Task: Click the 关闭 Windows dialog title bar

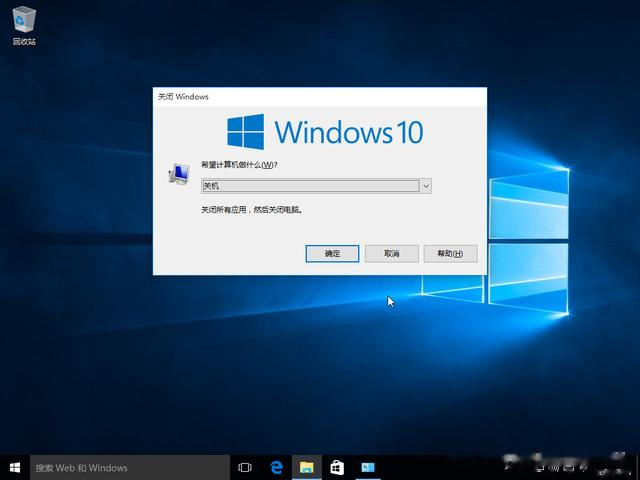Action: [320, 97]
